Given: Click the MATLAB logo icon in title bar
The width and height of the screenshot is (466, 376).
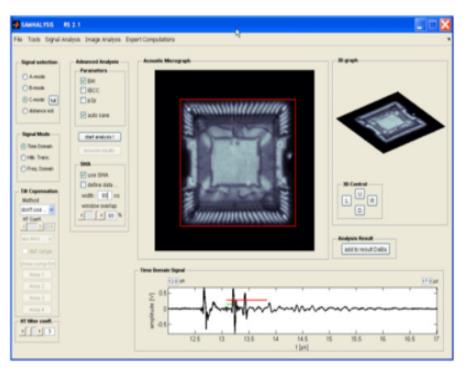Looking at the screenshot, I should tap(16, 25).
